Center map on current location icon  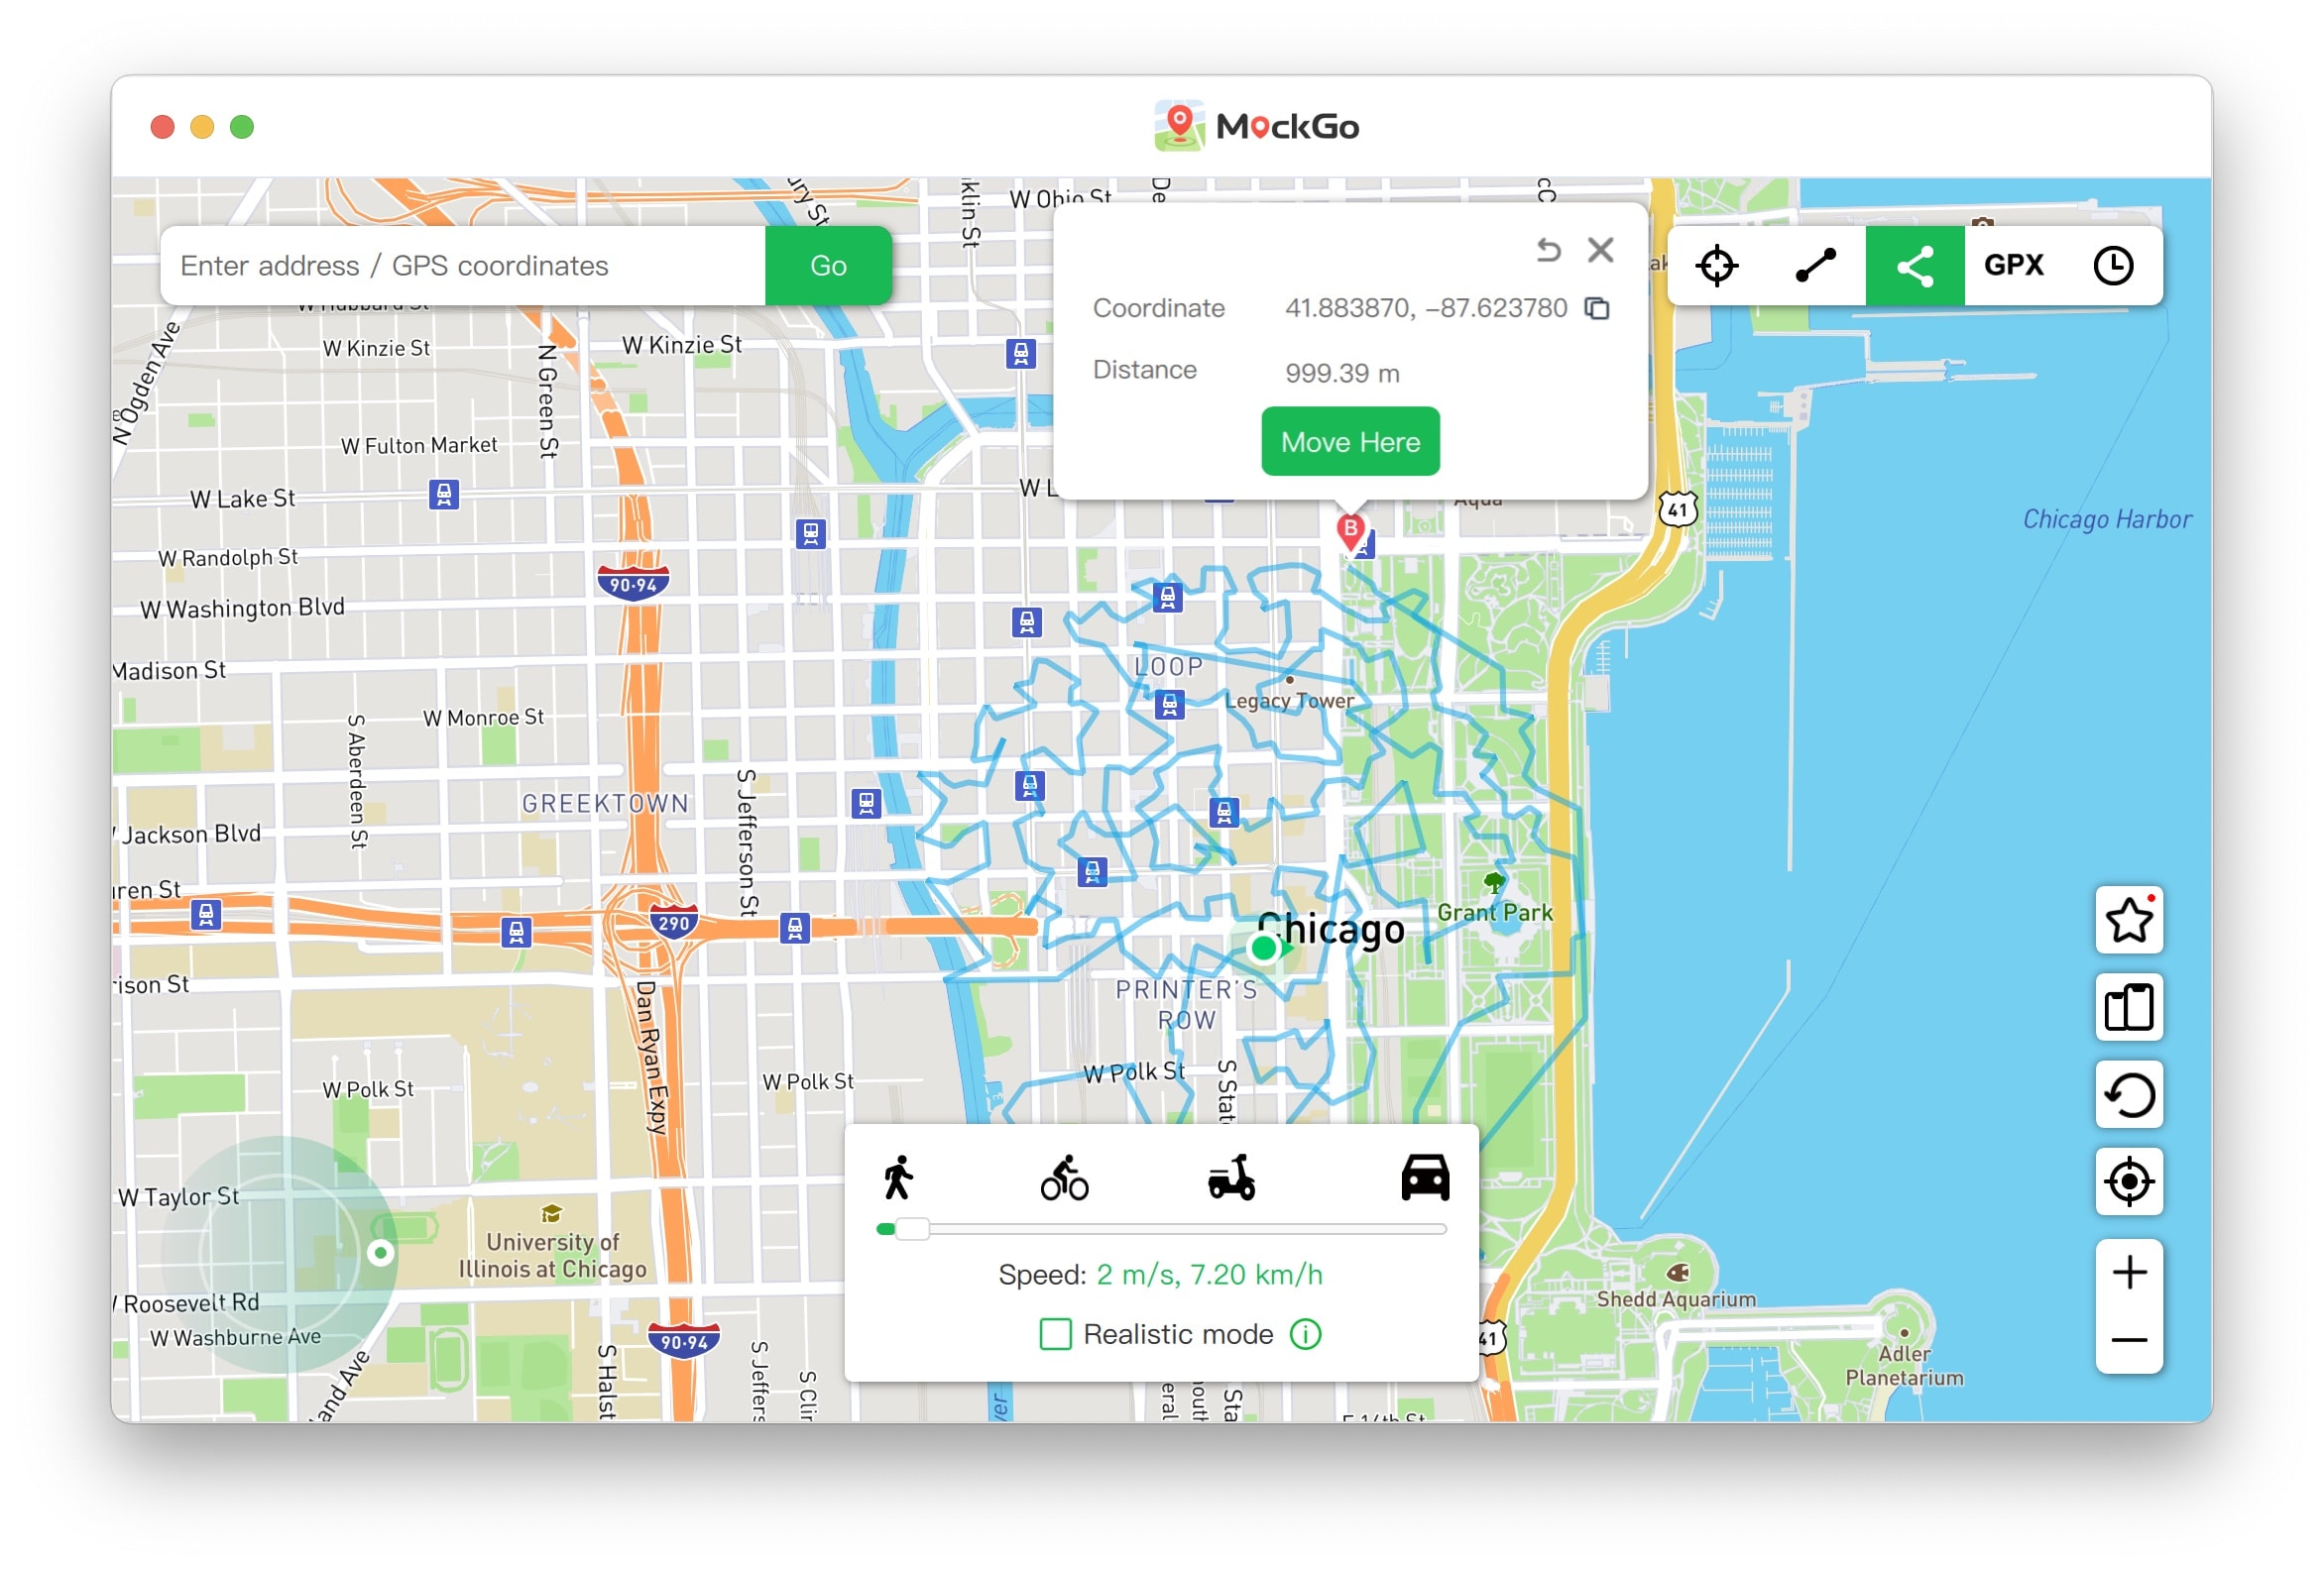2128,1182
